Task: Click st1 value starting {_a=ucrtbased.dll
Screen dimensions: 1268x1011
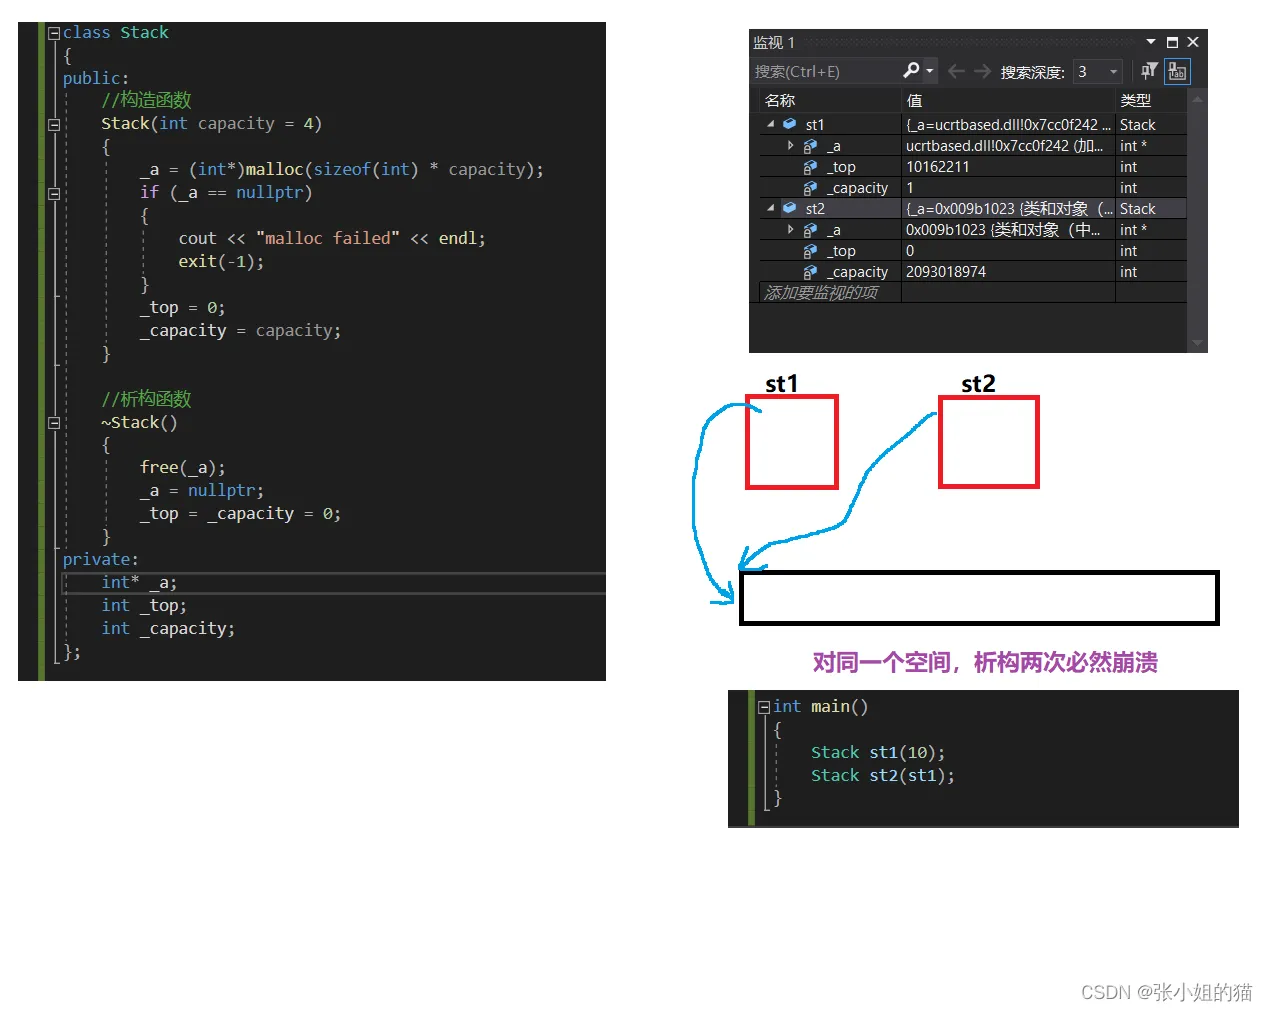Action: [x=1008, y=125]
